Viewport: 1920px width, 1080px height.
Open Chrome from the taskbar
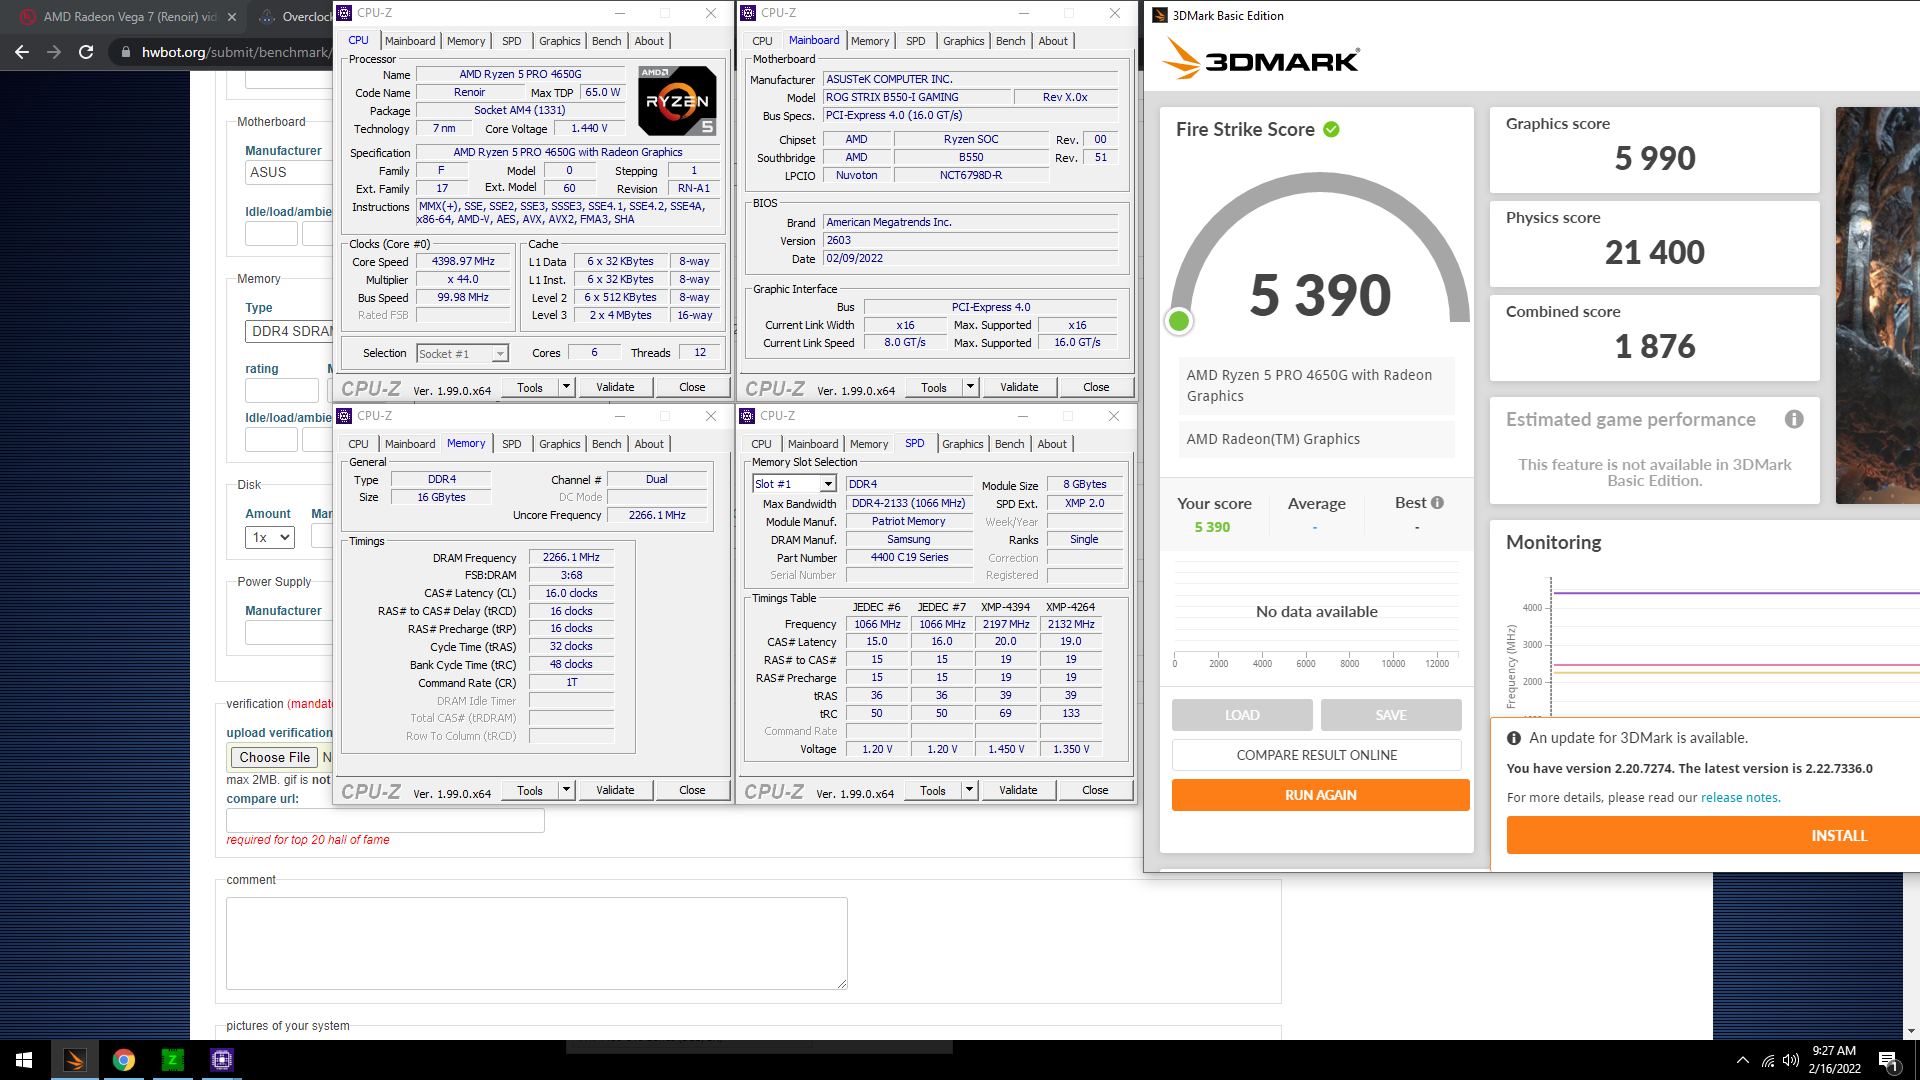tap(124, 1060)
